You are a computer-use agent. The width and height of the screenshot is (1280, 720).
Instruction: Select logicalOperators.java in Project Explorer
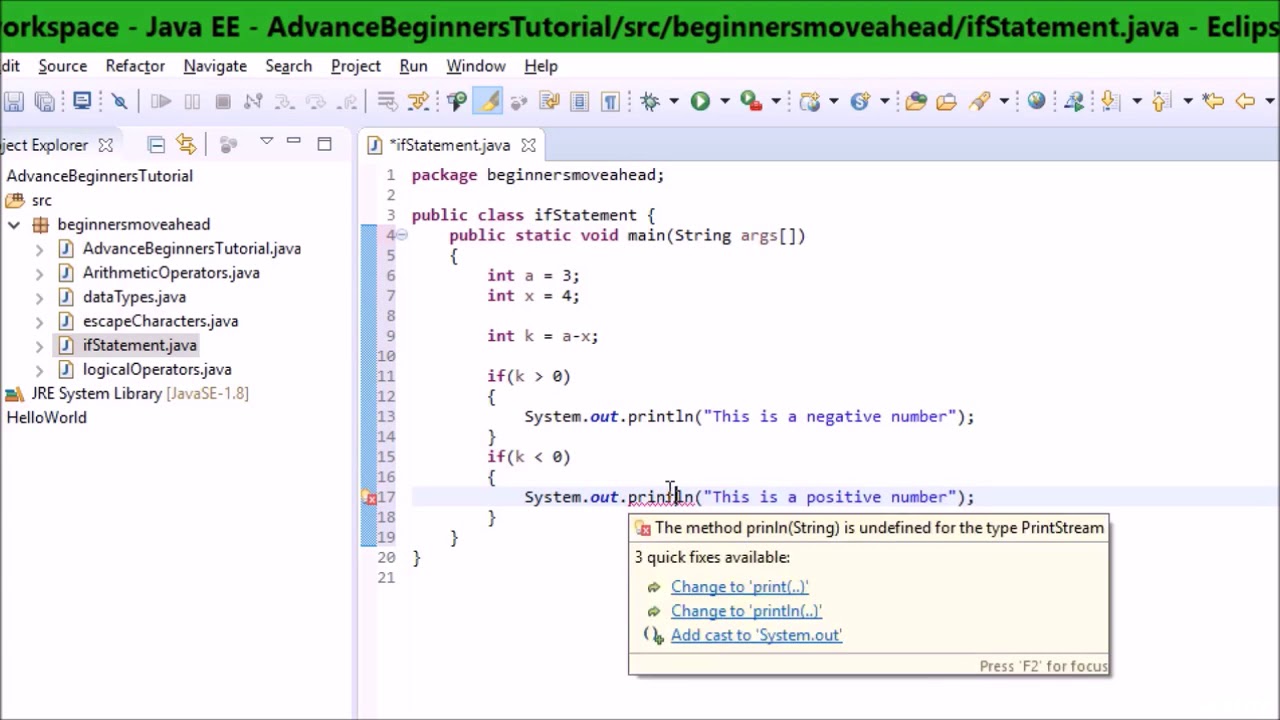click(x=157, y=369)
